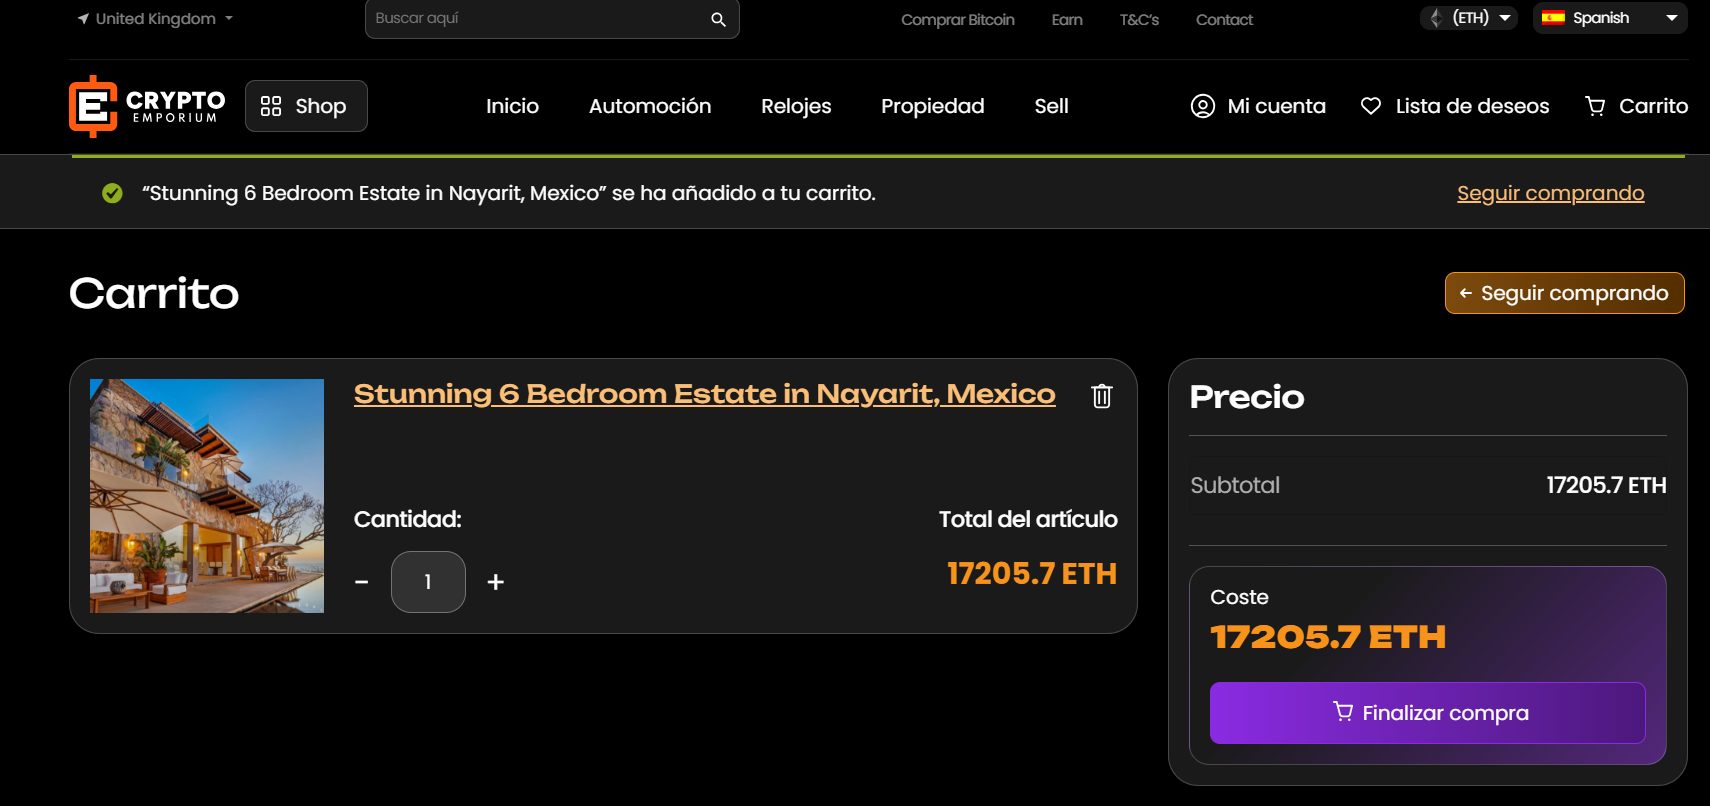The height and width of the screenshot is (806, 1710).
Task: Open the Spanish language dropdown
Action: pos(1610,17)
